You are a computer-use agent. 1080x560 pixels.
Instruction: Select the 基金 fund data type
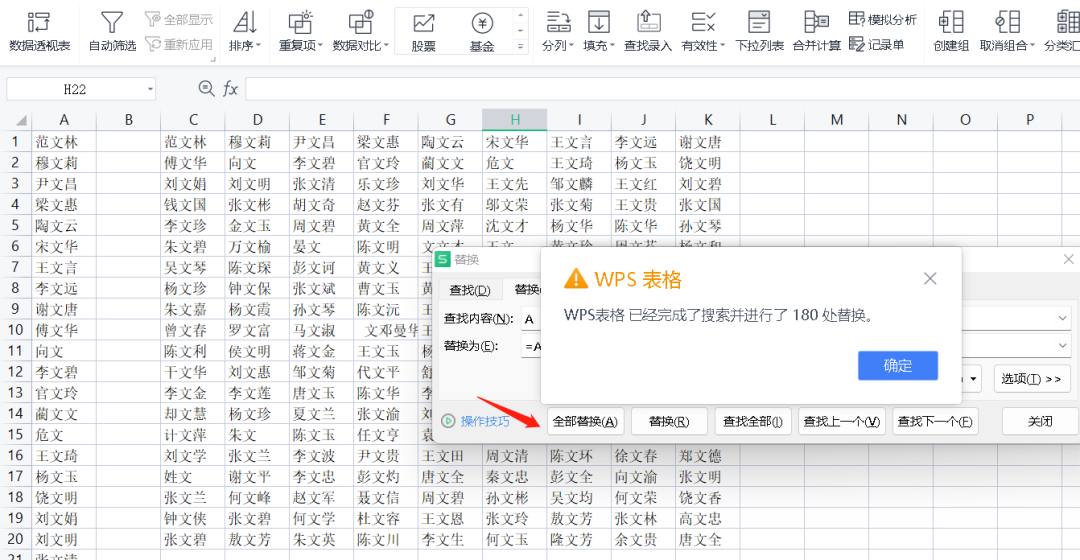point(482,32)
